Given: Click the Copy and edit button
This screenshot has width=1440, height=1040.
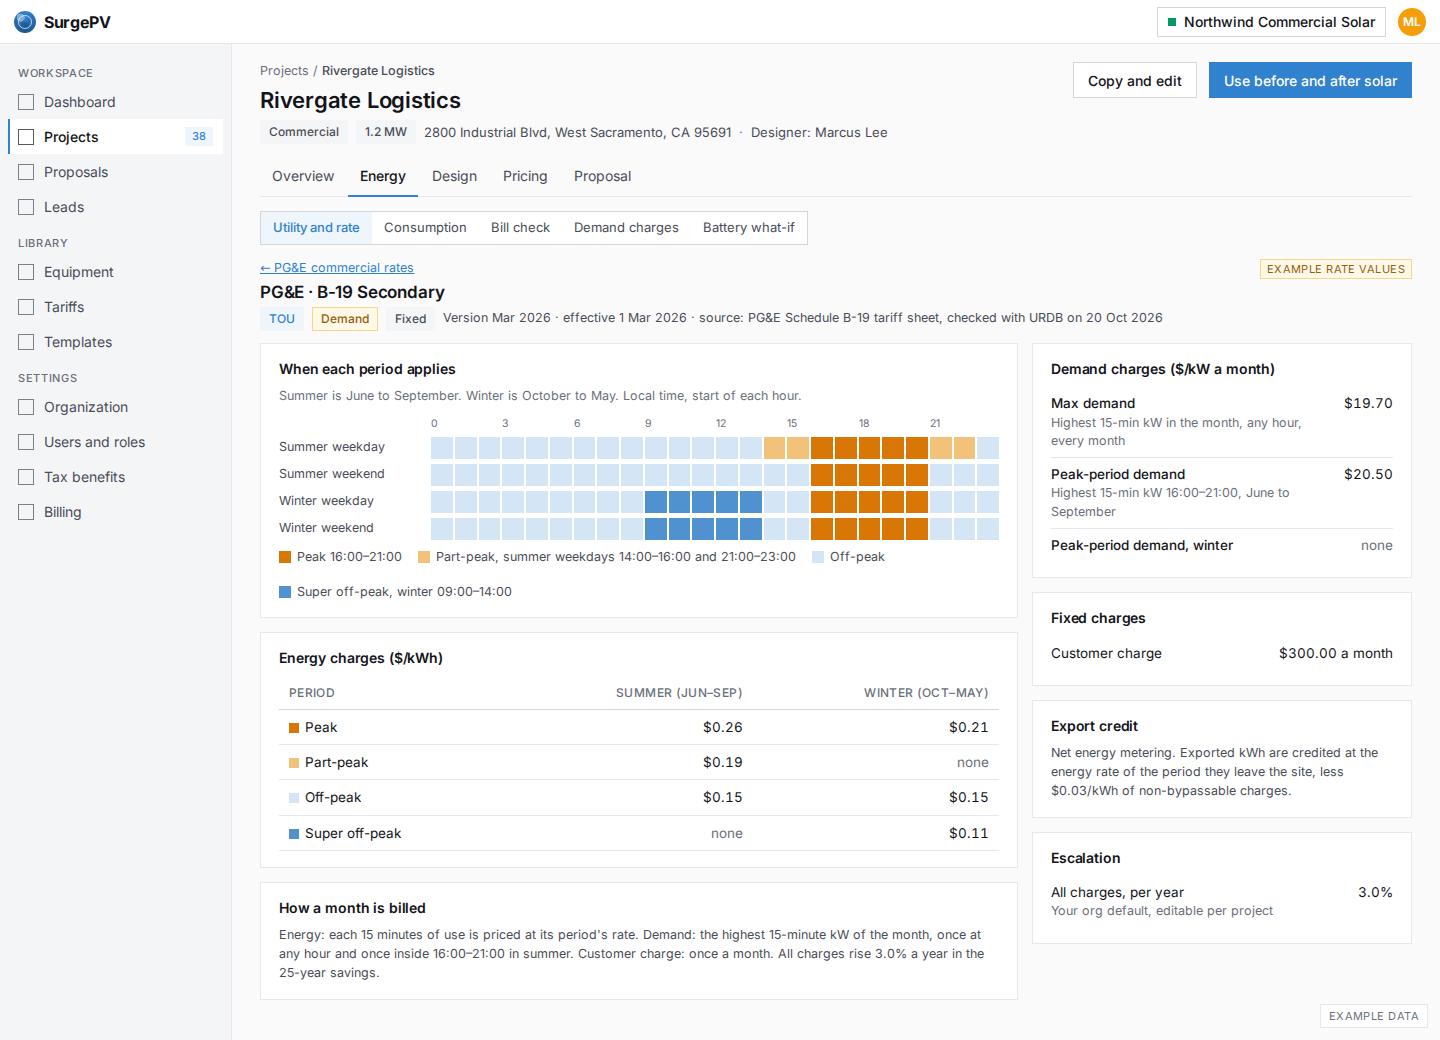Looking at the screenshot, I should [1135, 81].
